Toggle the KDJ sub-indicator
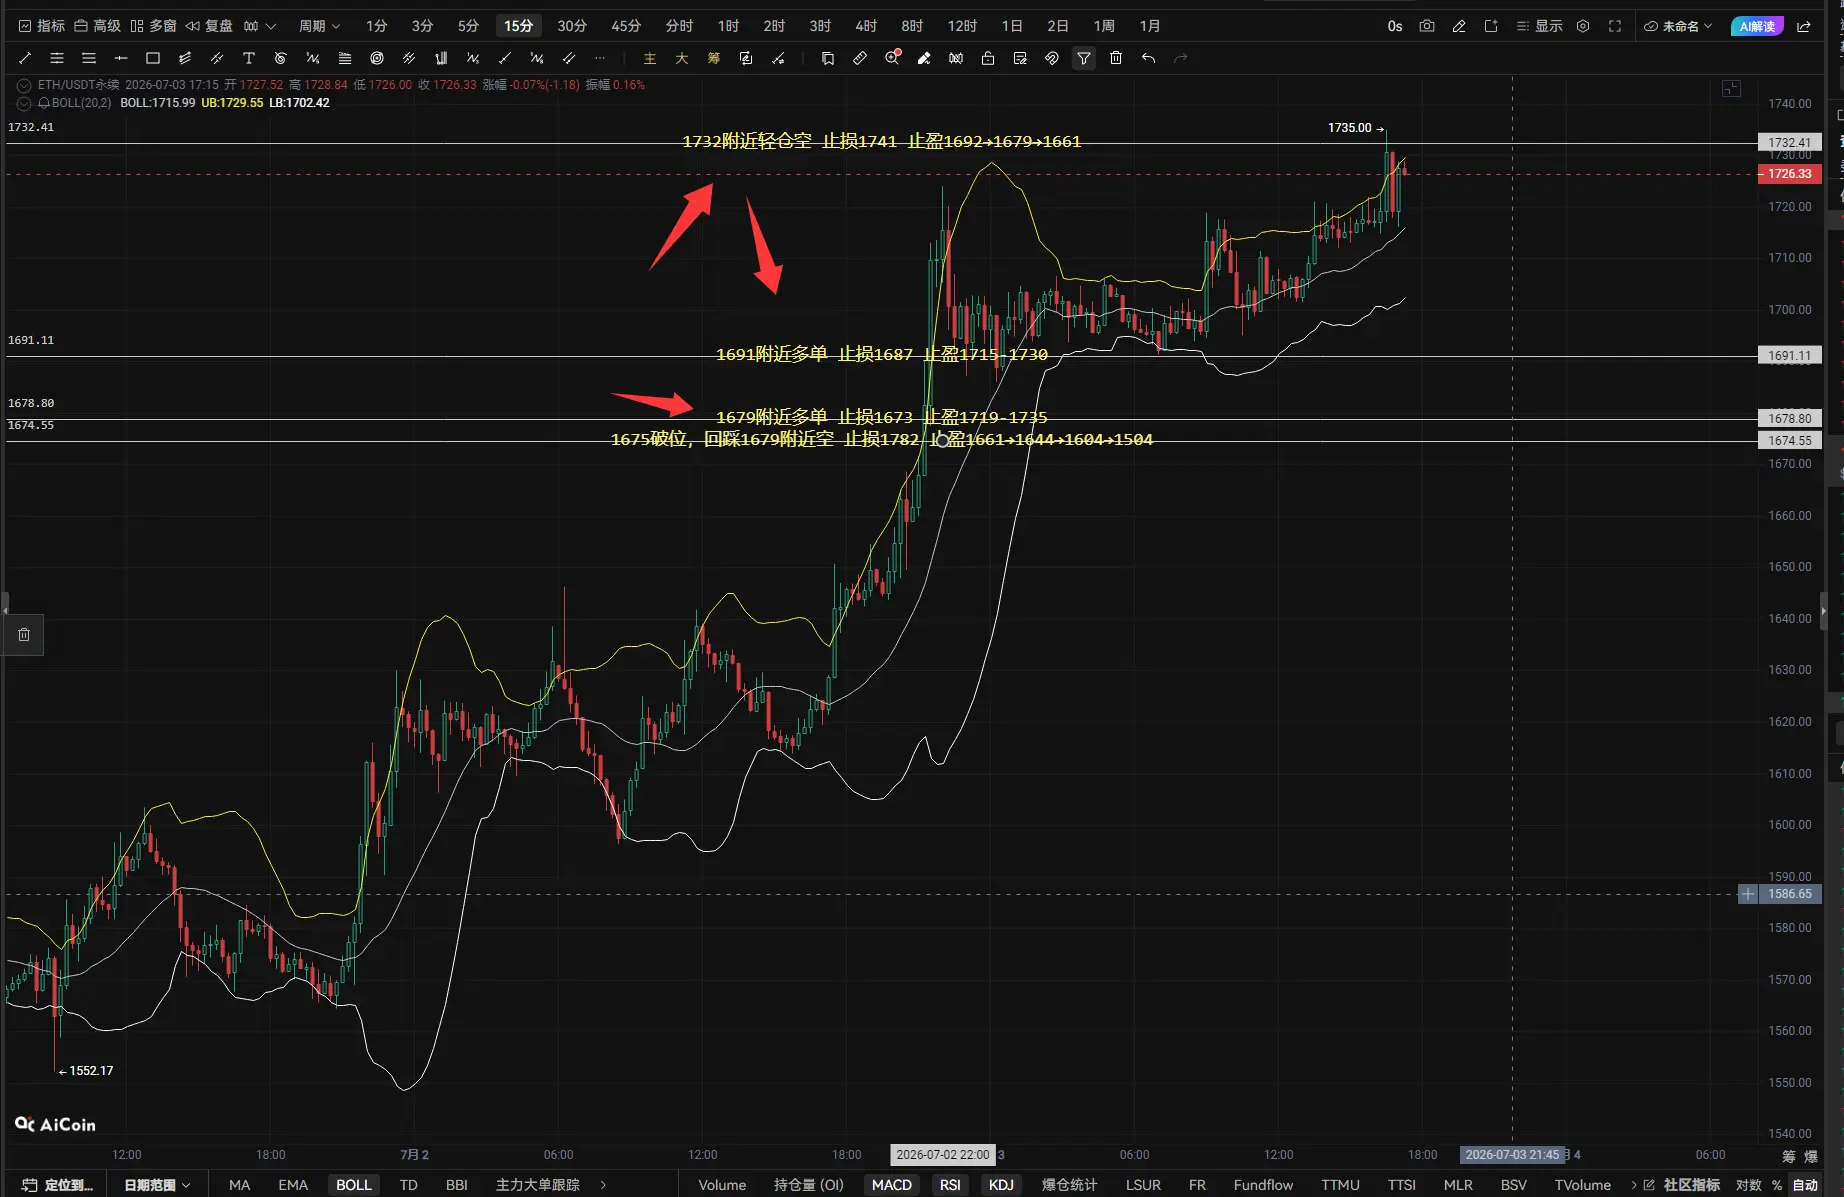The height and width of the screenshot is (1197, 1844). click(1001, 1185)
